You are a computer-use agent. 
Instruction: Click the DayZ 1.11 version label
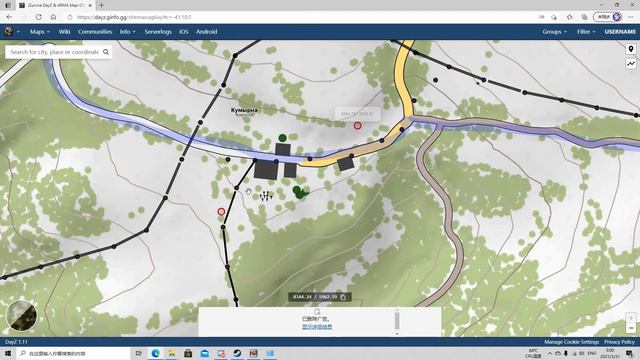(x=16, y=342)
